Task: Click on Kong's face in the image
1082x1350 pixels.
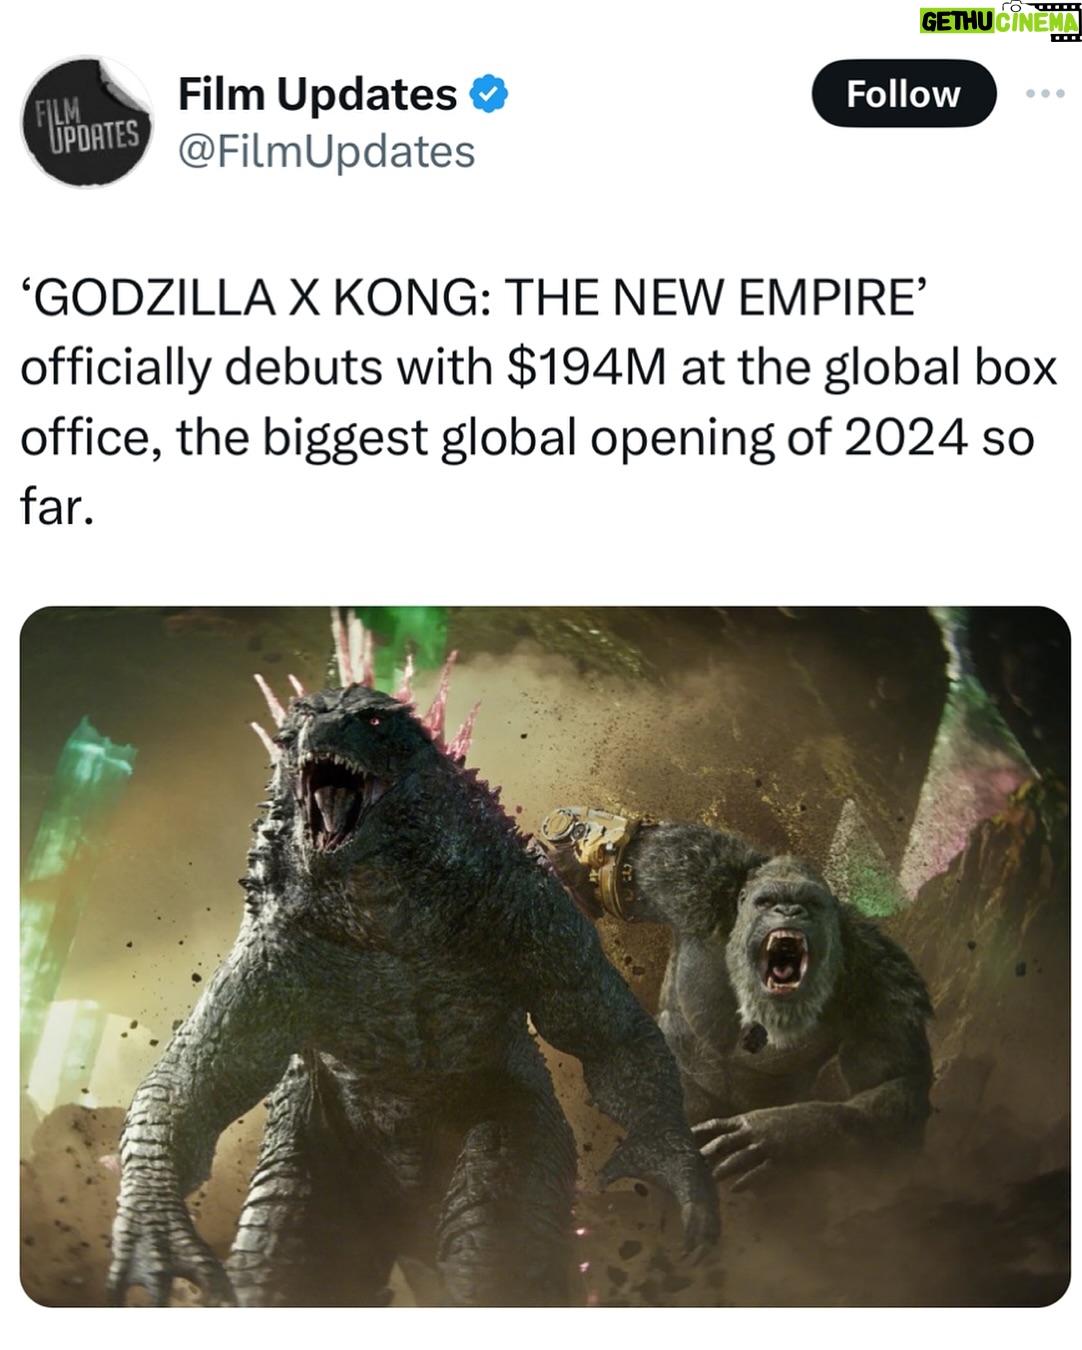Action: tap(785, 945)
